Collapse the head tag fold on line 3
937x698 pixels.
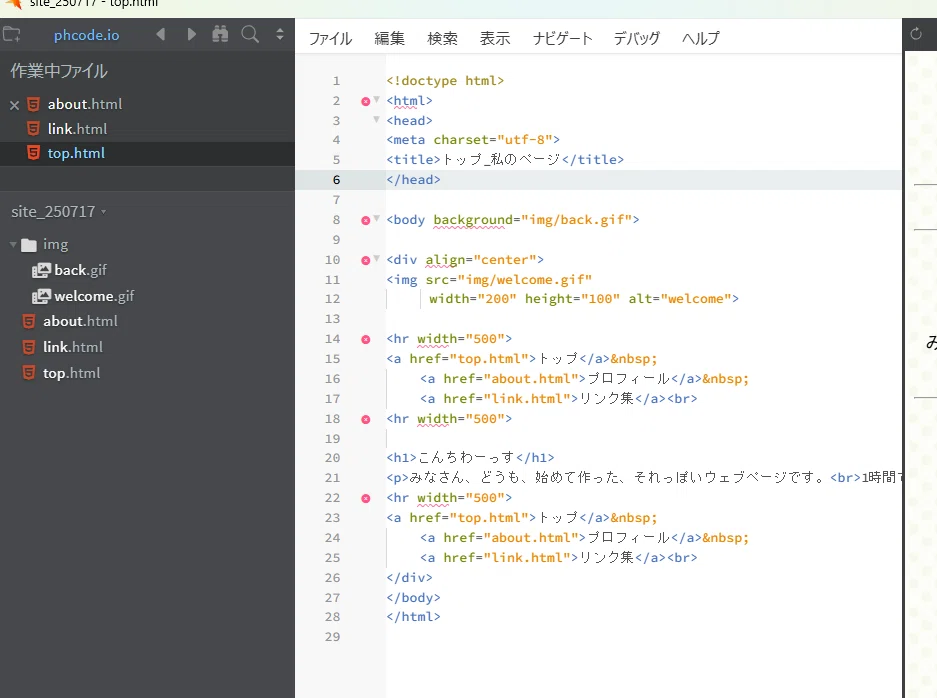coord(376,120)
